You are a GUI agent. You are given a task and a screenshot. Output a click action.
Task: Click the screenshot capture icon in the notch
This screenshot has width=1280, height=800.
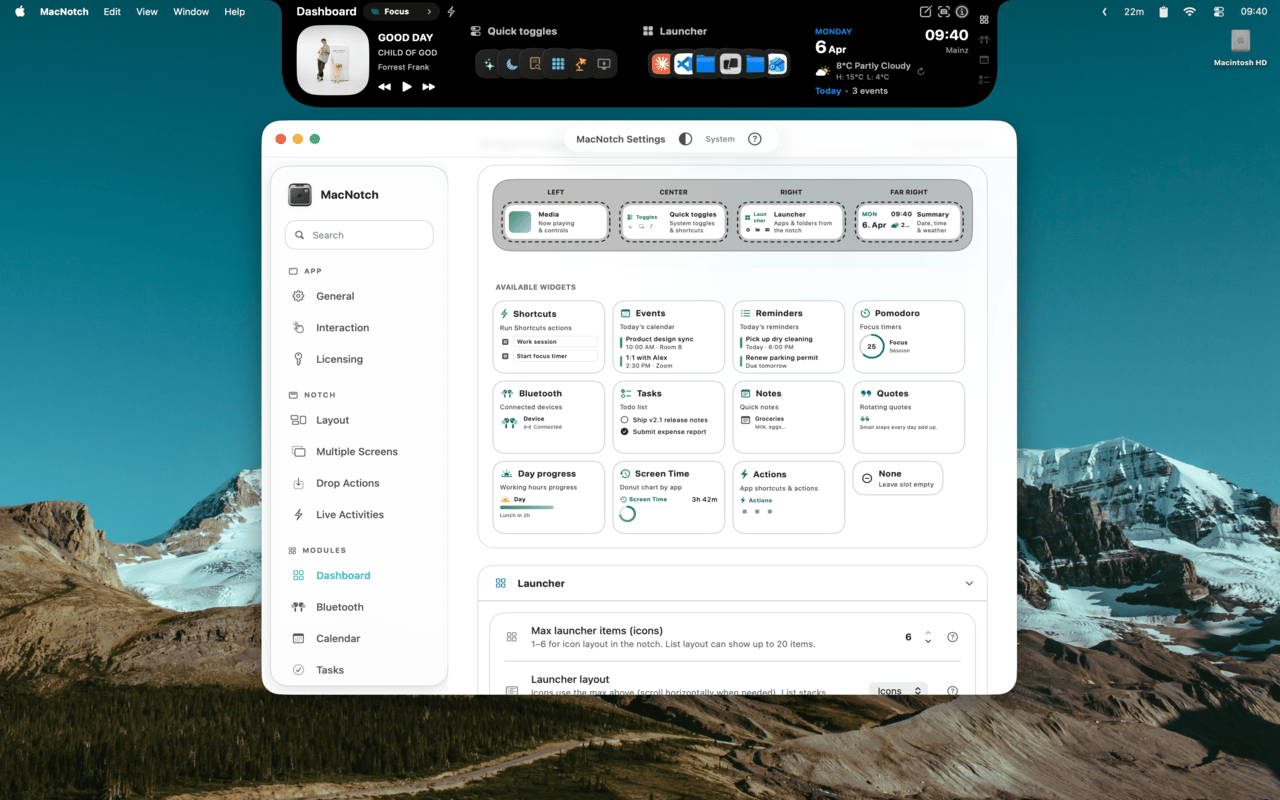click(x=943, y=12)
